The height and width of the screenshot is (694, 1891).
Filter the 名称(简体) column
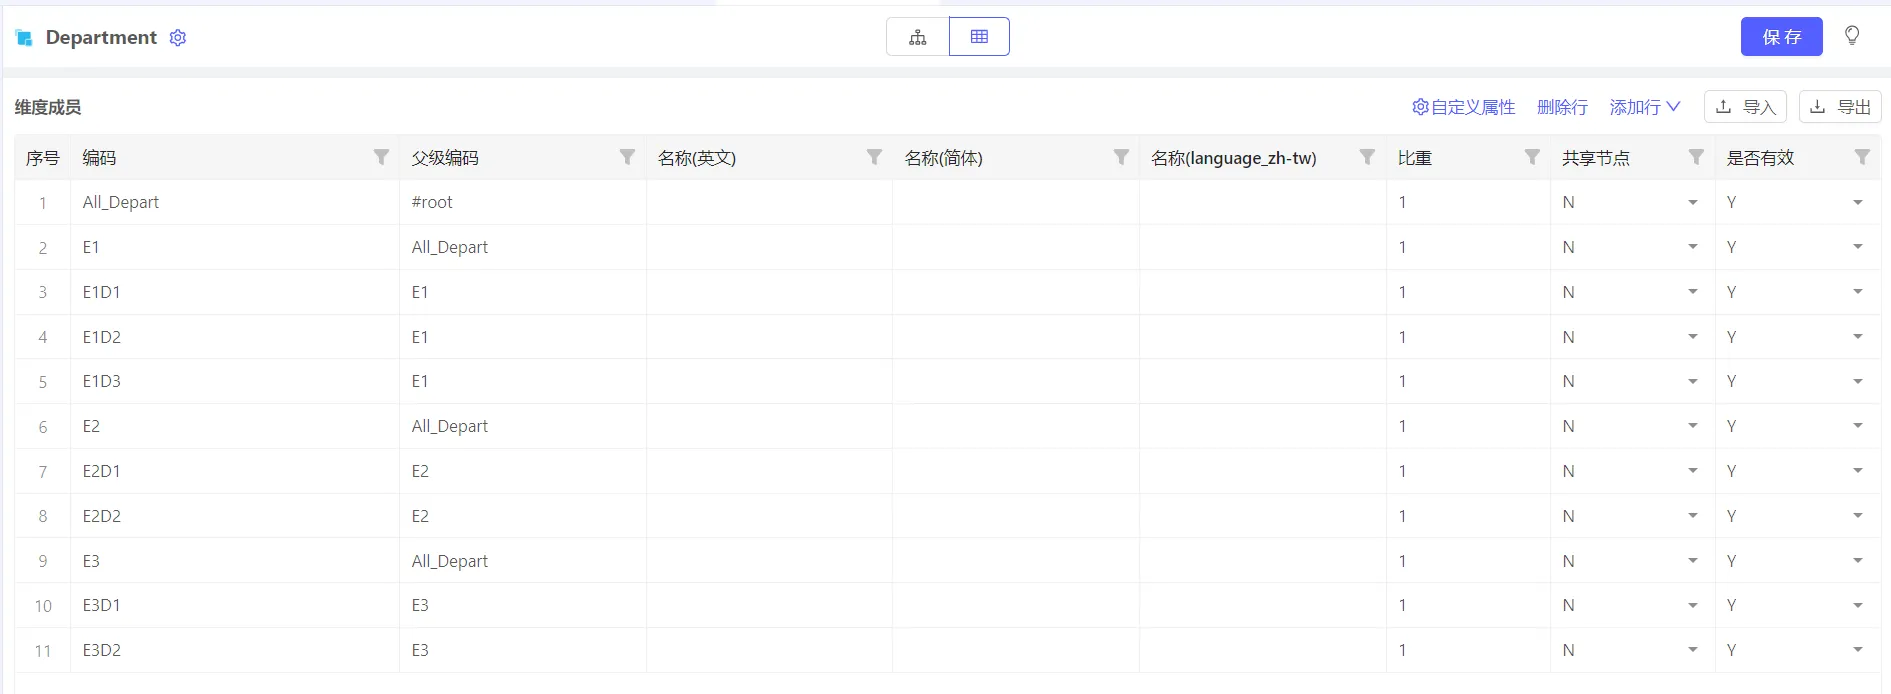(x=1121, y=157)
